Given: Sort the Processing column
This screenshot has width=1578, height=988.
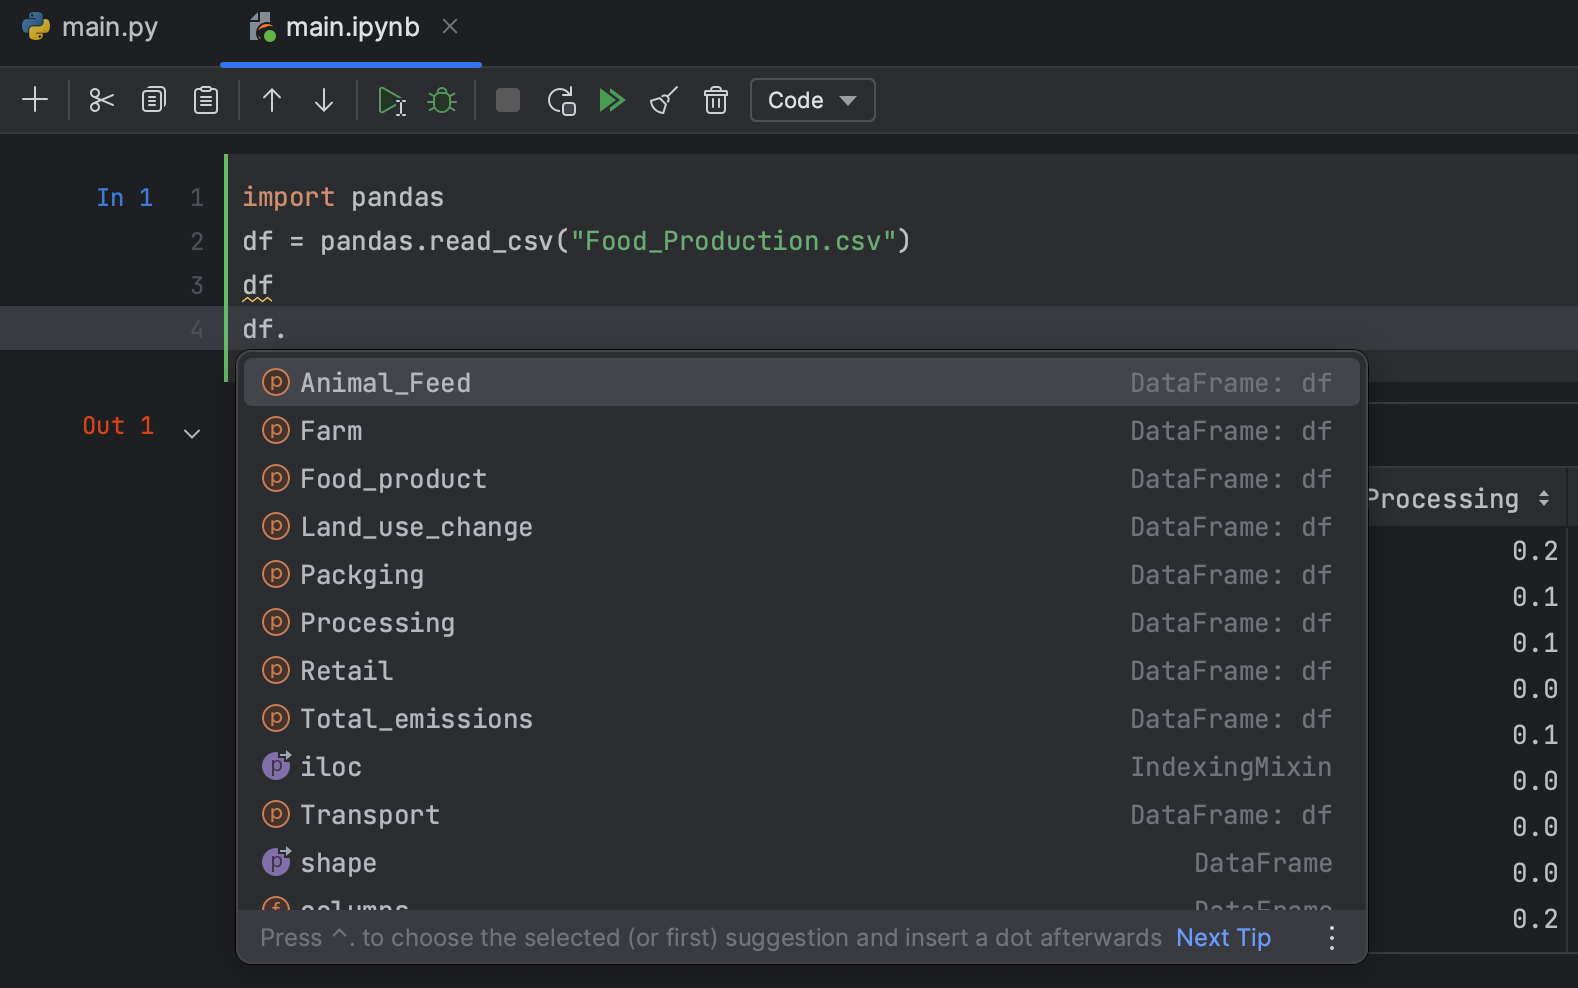Looking at the screenshot, I should click(x=1544, y=498).
